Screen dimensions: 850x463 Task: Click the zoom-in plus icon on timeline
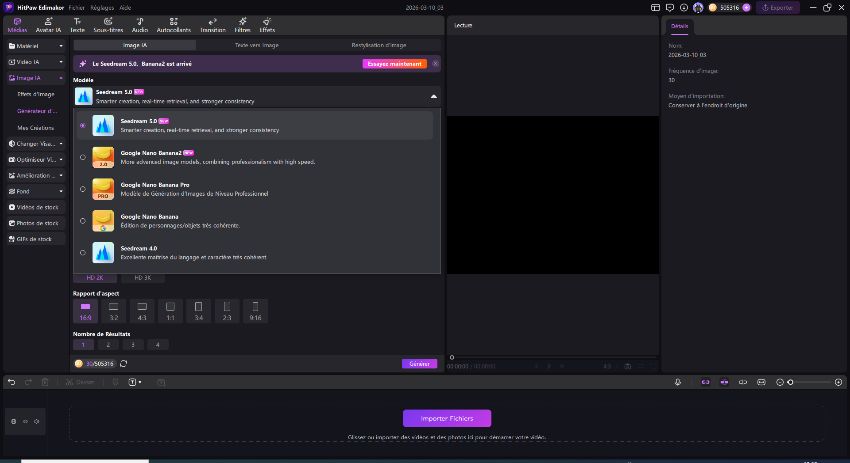point(839,382)
